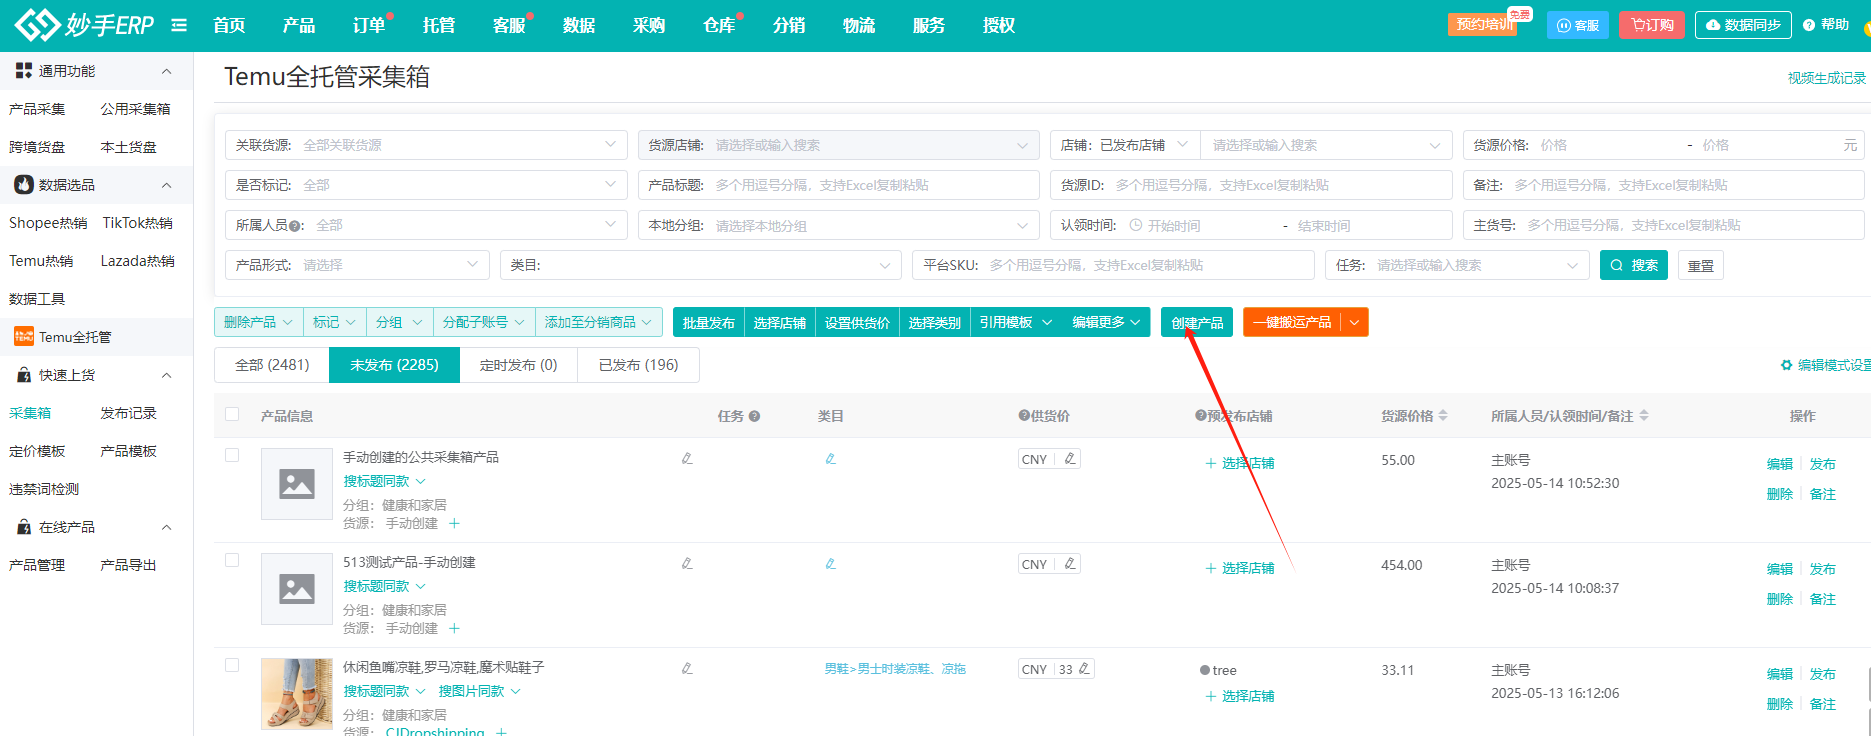Screen dimensions: 1871x736
Task: Open the arrow next to 一键搬运产品
Action: click(1354, 322)
